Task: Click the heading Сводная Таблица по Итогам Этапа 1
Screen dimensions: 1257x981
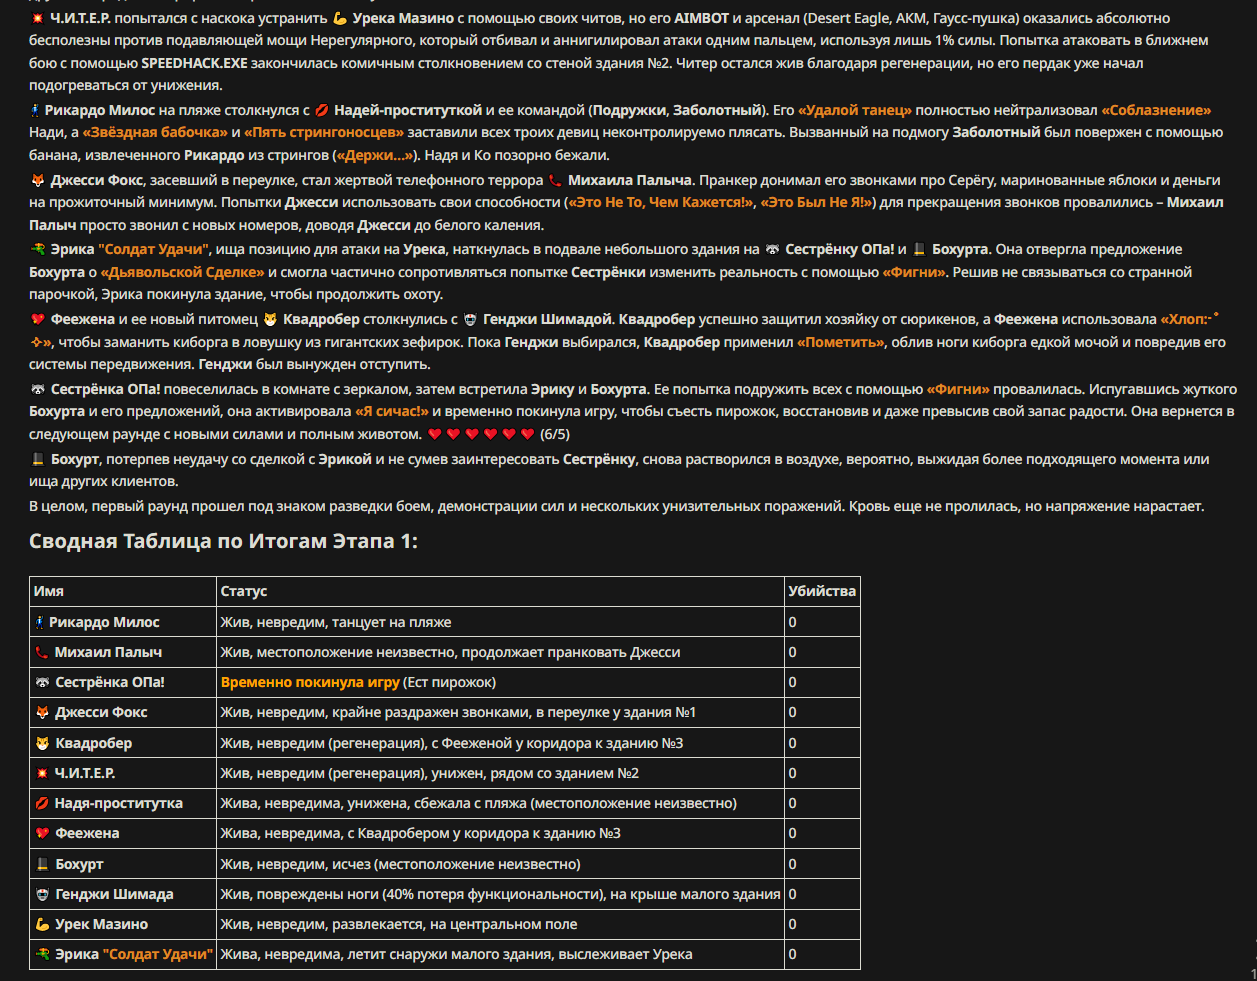Action: click(x=223, y=541)
